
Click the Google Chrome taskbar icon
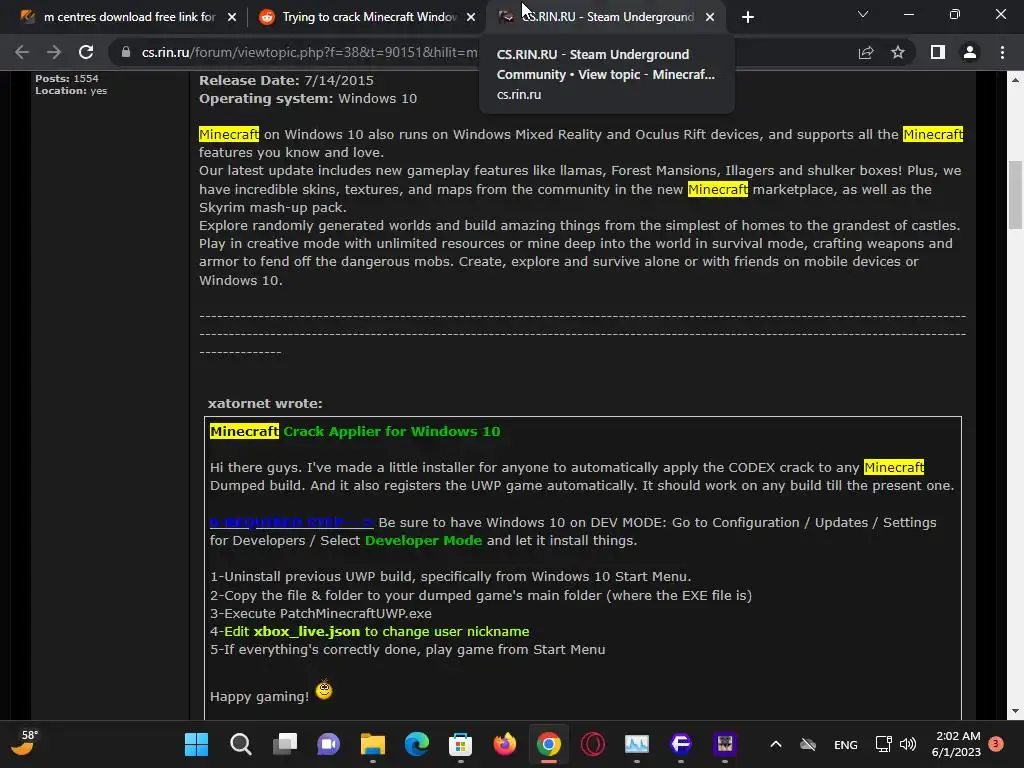[549, 744]
